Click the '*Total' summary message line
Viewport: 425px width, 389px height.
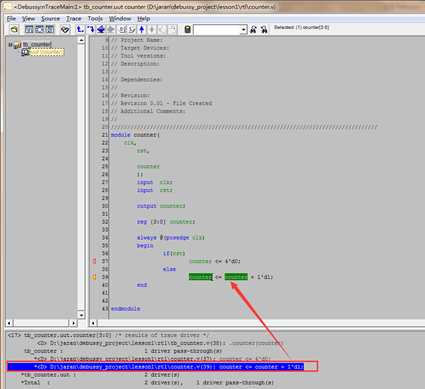pos(147,383)
